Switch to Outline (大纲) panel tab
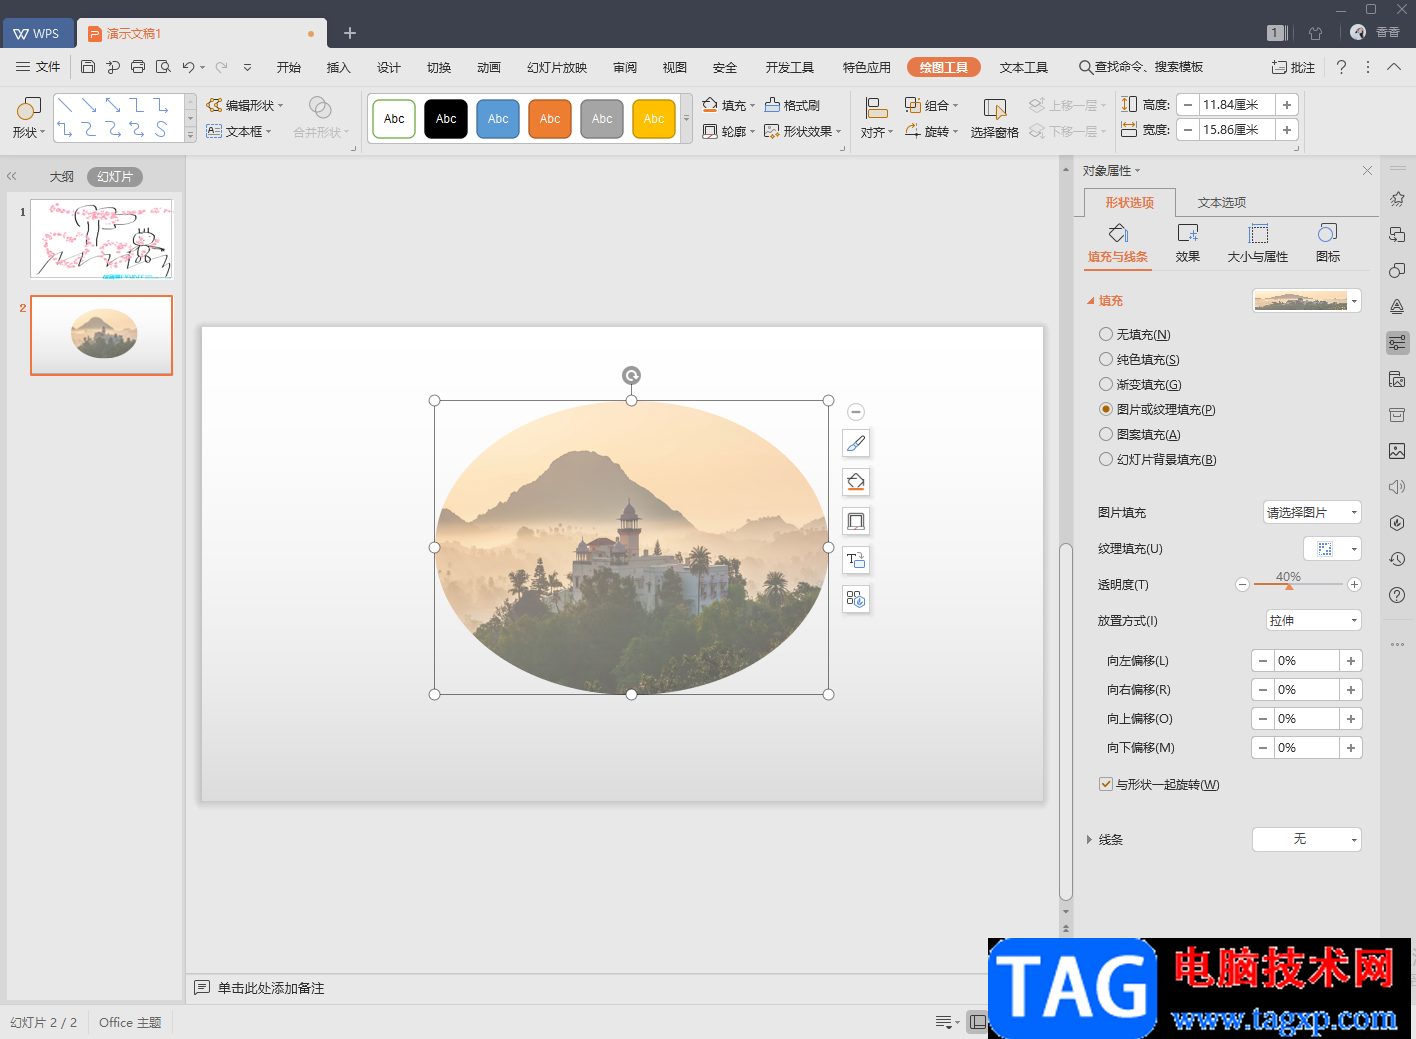The width and height of the screenshot is (1416, 1039). [x=62, y=176]
